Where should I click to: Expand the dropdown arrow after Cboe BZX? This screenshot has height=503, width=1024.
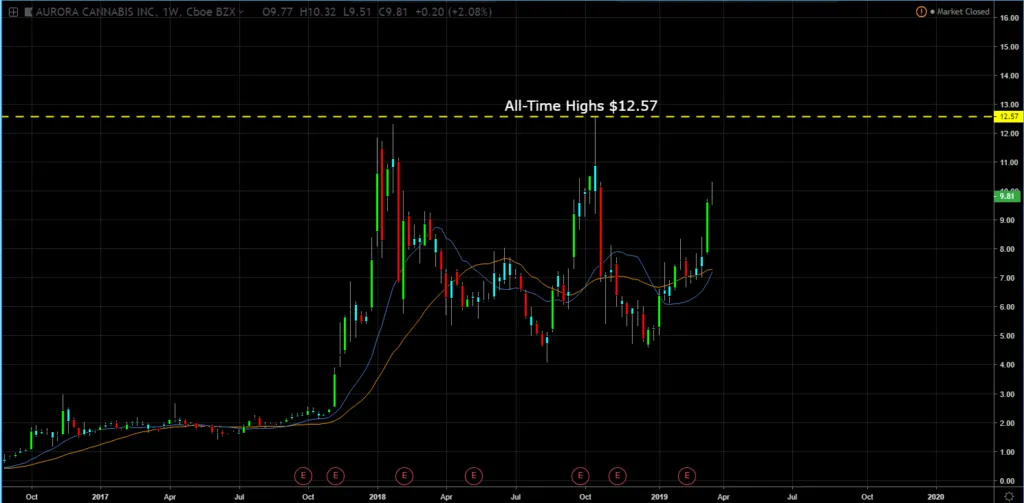(242, 12)
